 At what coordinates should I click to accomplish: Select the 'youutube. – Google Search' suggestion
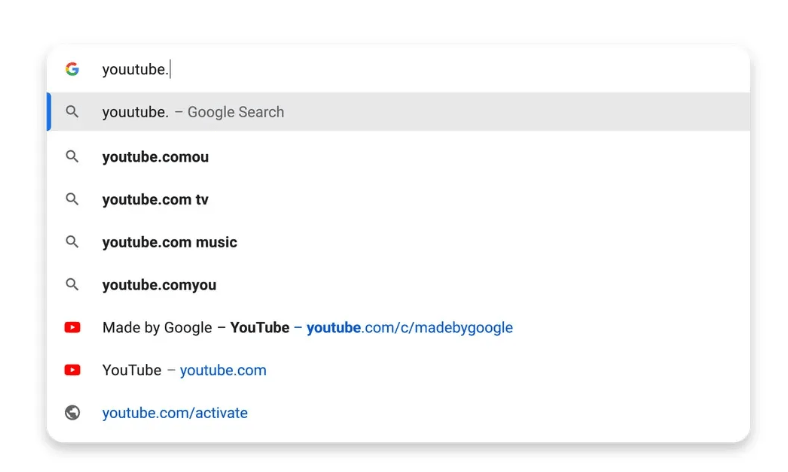pos(399,112)
